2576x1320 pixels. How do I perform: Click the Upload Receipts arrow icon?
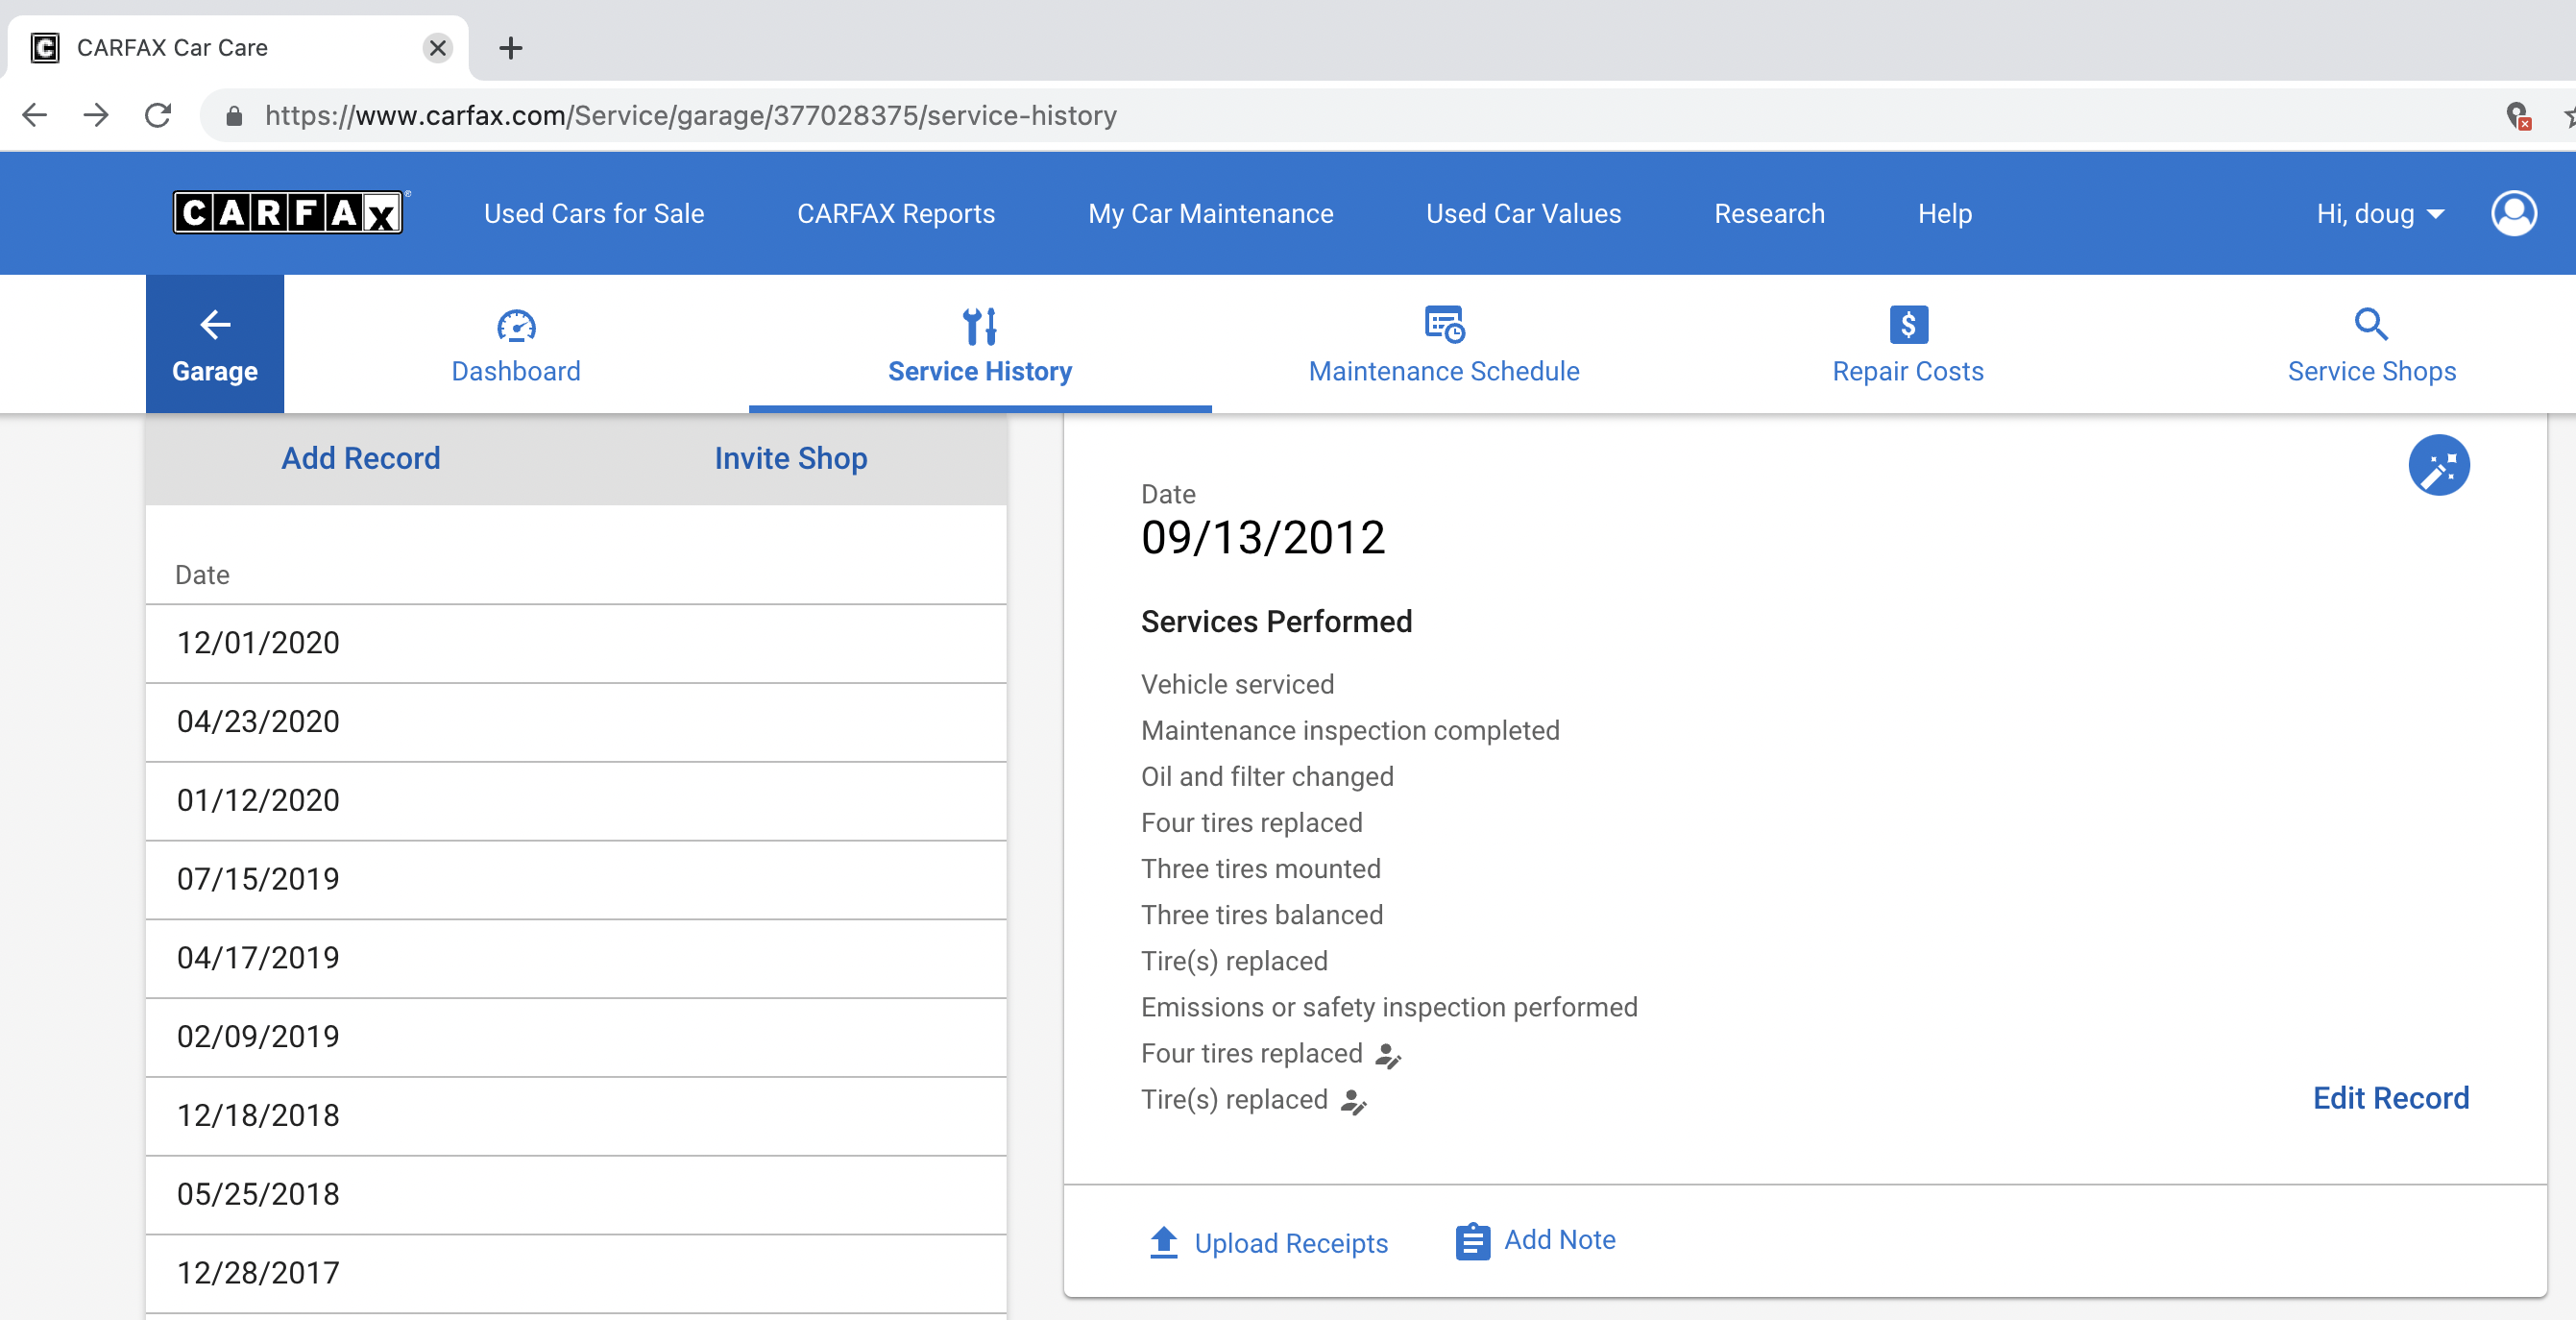[x=1163, y=1242]
